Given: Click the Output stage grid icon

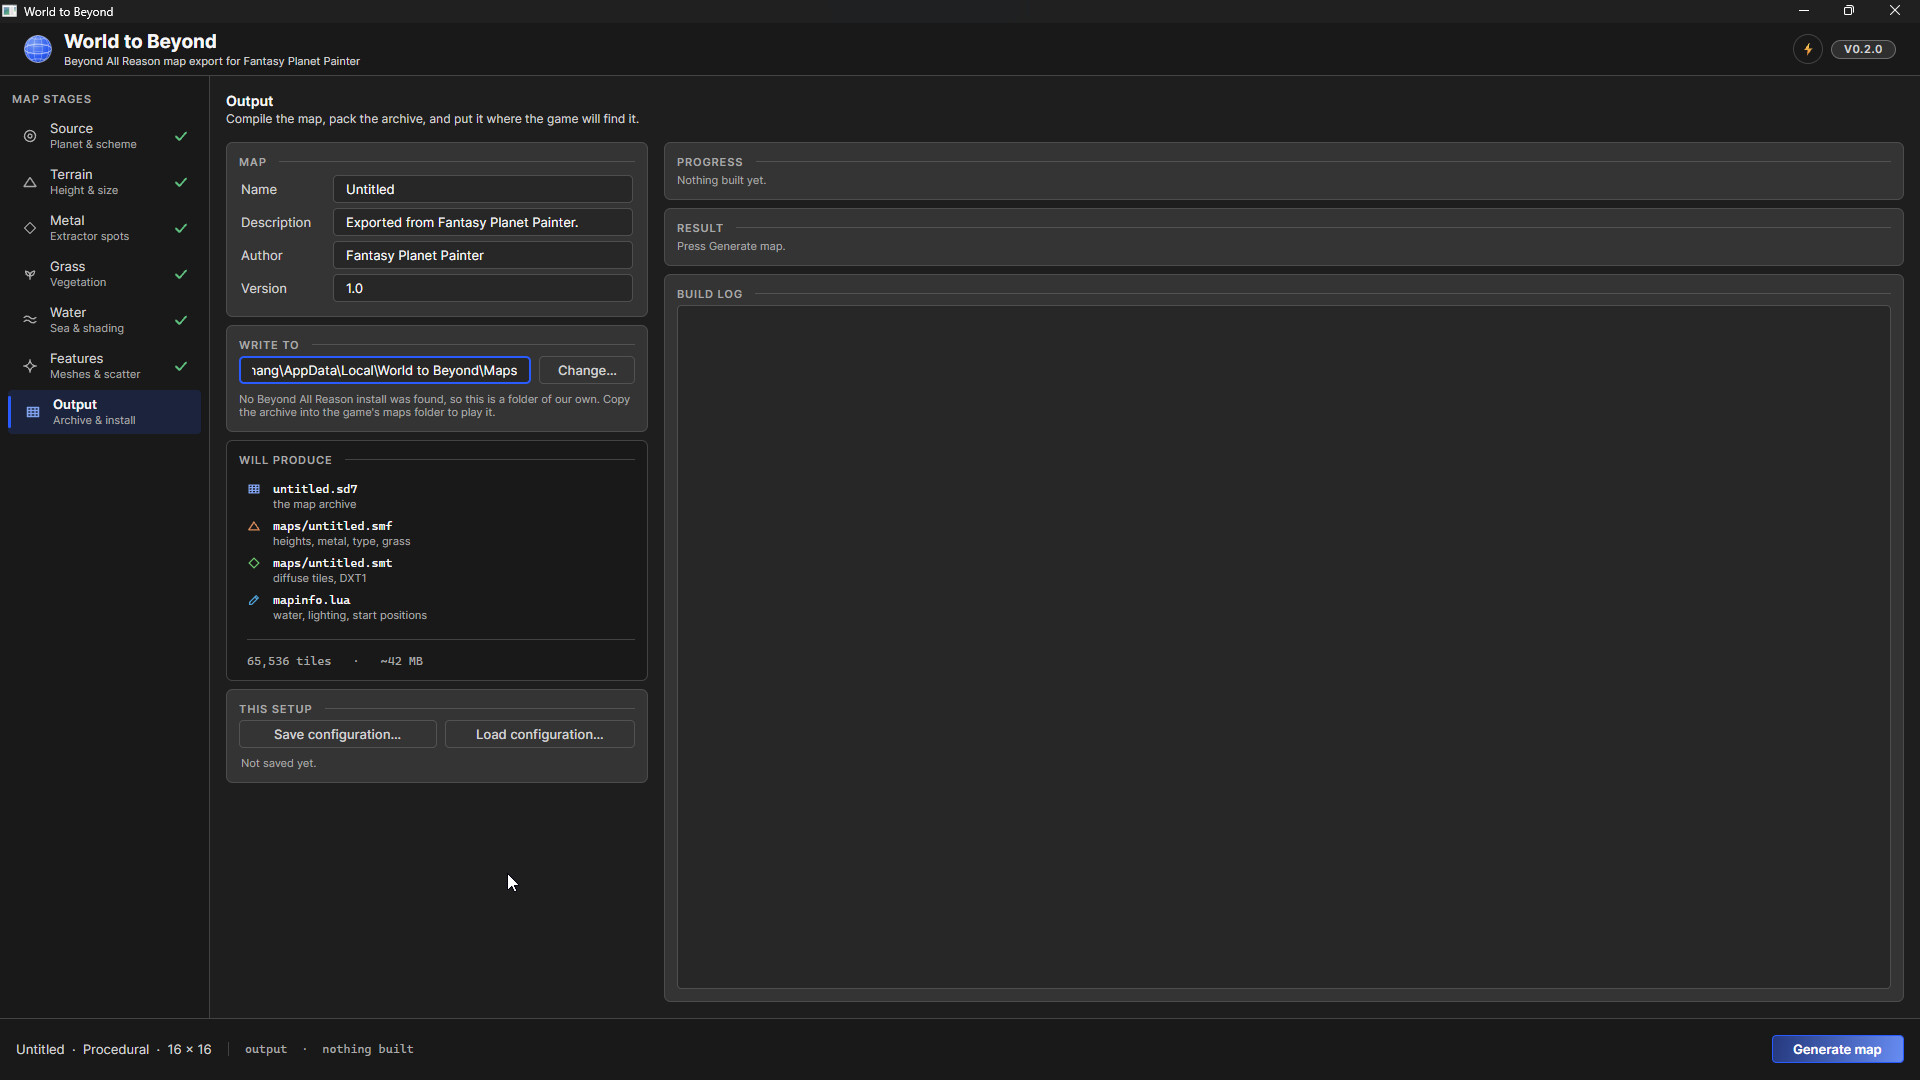Looking at the screenshot, I should click(x=33, y=412).
